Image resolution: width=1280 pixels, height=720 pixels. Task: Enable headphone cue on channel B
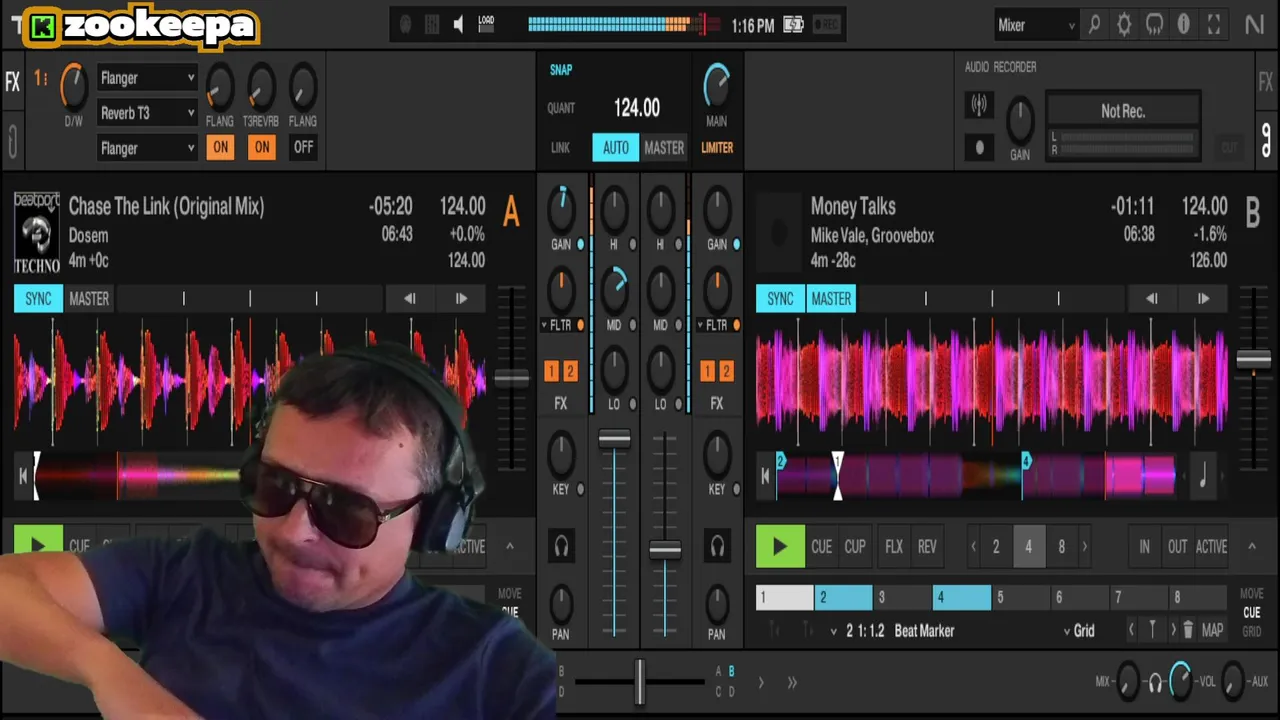coord(717,547)
